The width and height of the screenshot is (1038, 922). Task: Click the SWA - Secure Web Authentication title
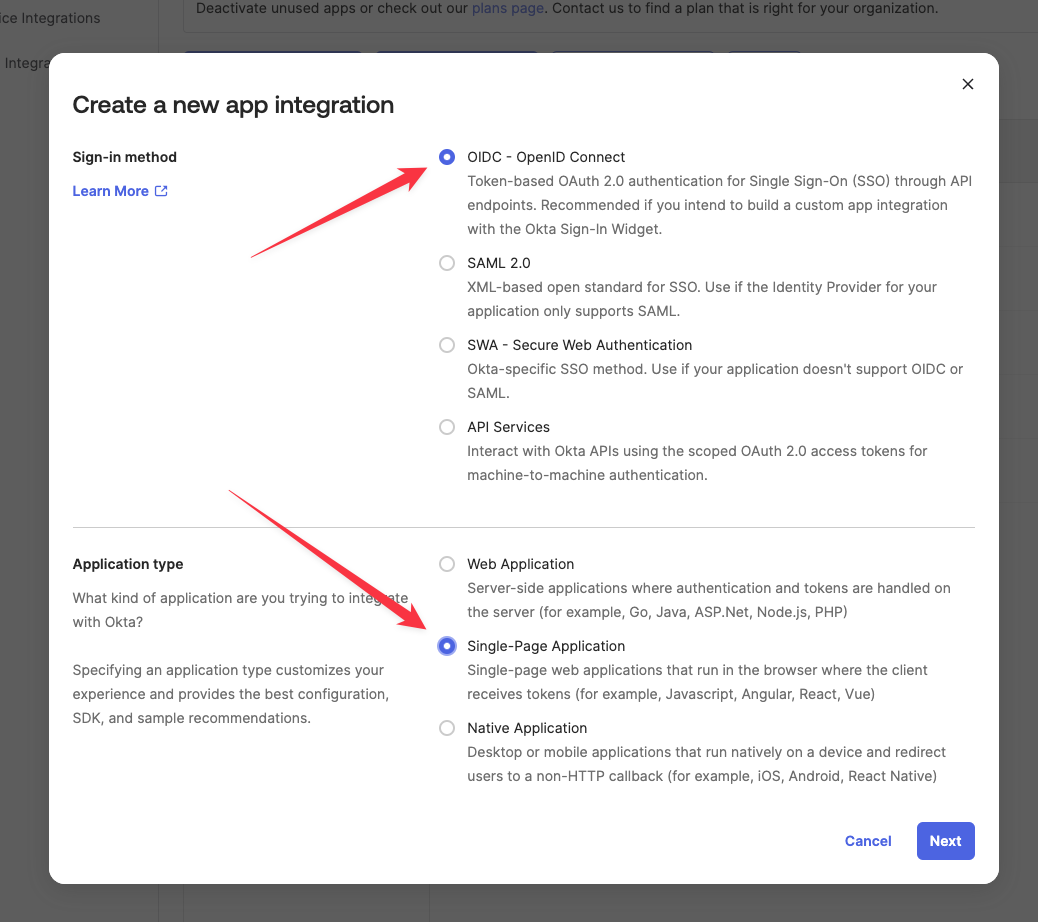(579, 345)
